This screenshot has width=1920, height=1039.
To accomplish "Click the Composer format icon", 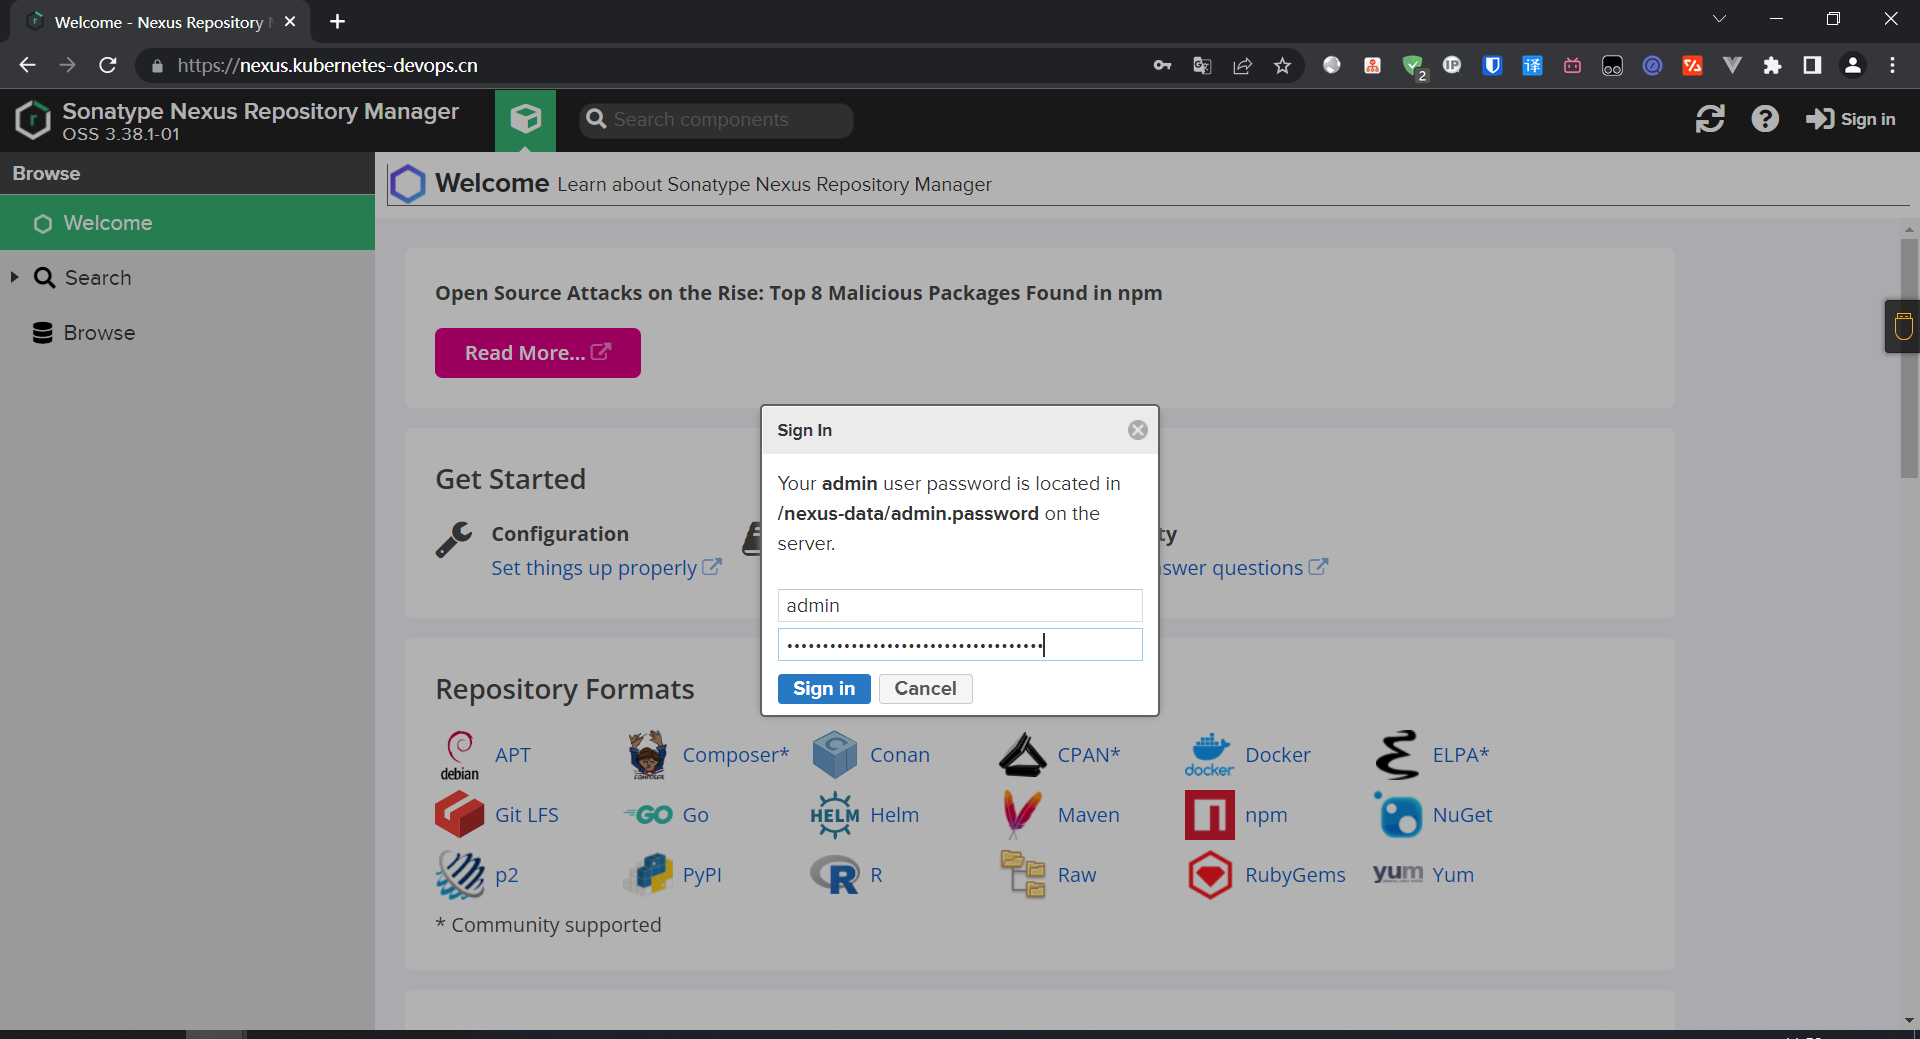I will [x=648, y=755].
